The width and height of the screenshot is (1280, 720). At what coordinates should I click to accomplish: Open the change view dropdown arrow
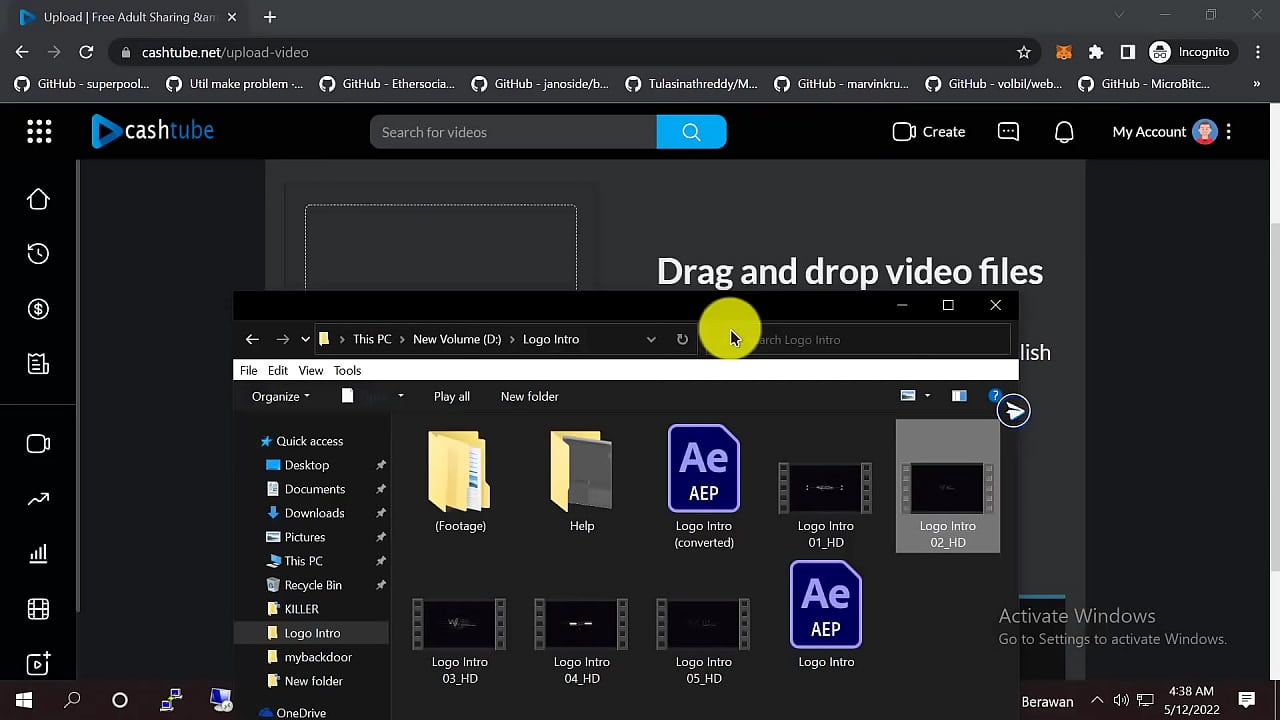927,396
